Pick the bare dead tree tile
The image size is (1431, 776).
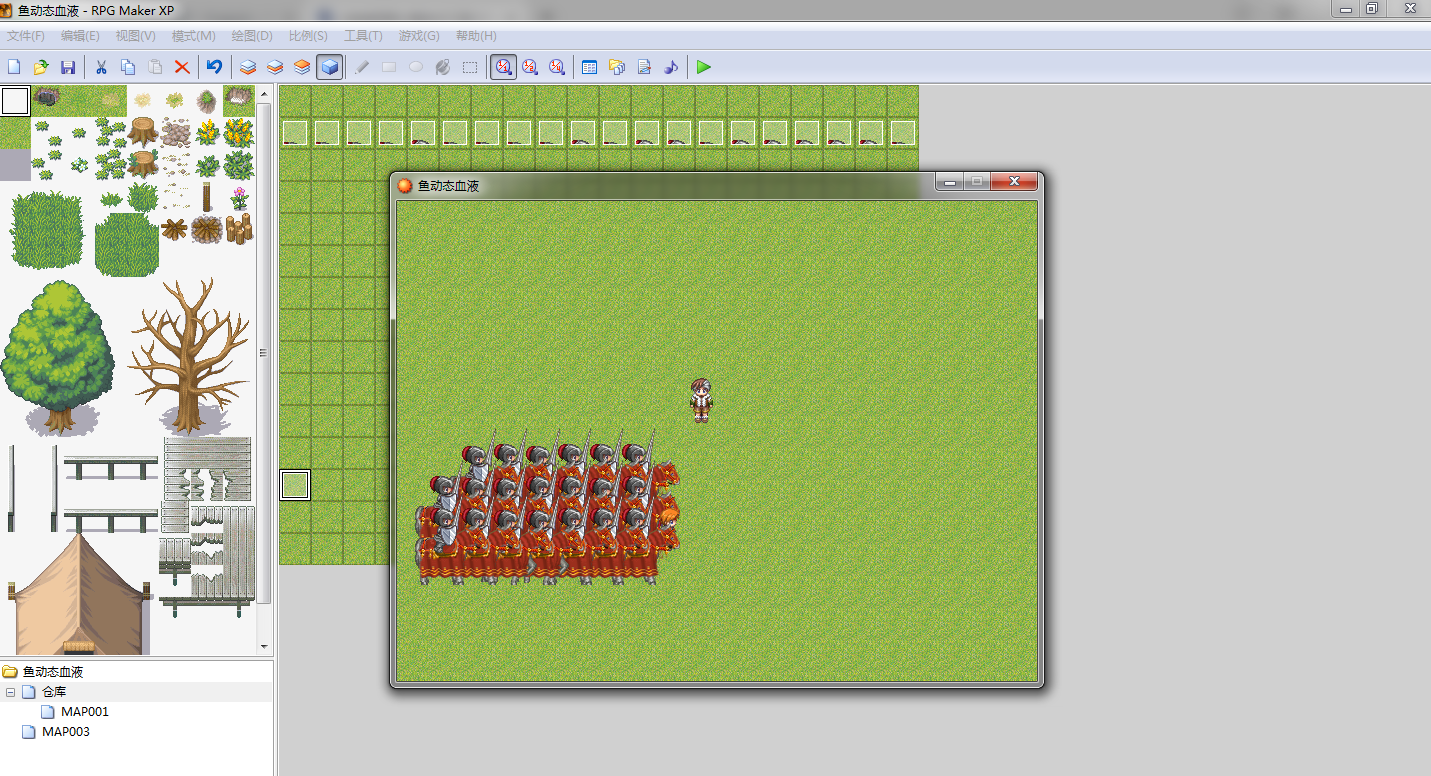pyautogui.click(x=188, y=355)
